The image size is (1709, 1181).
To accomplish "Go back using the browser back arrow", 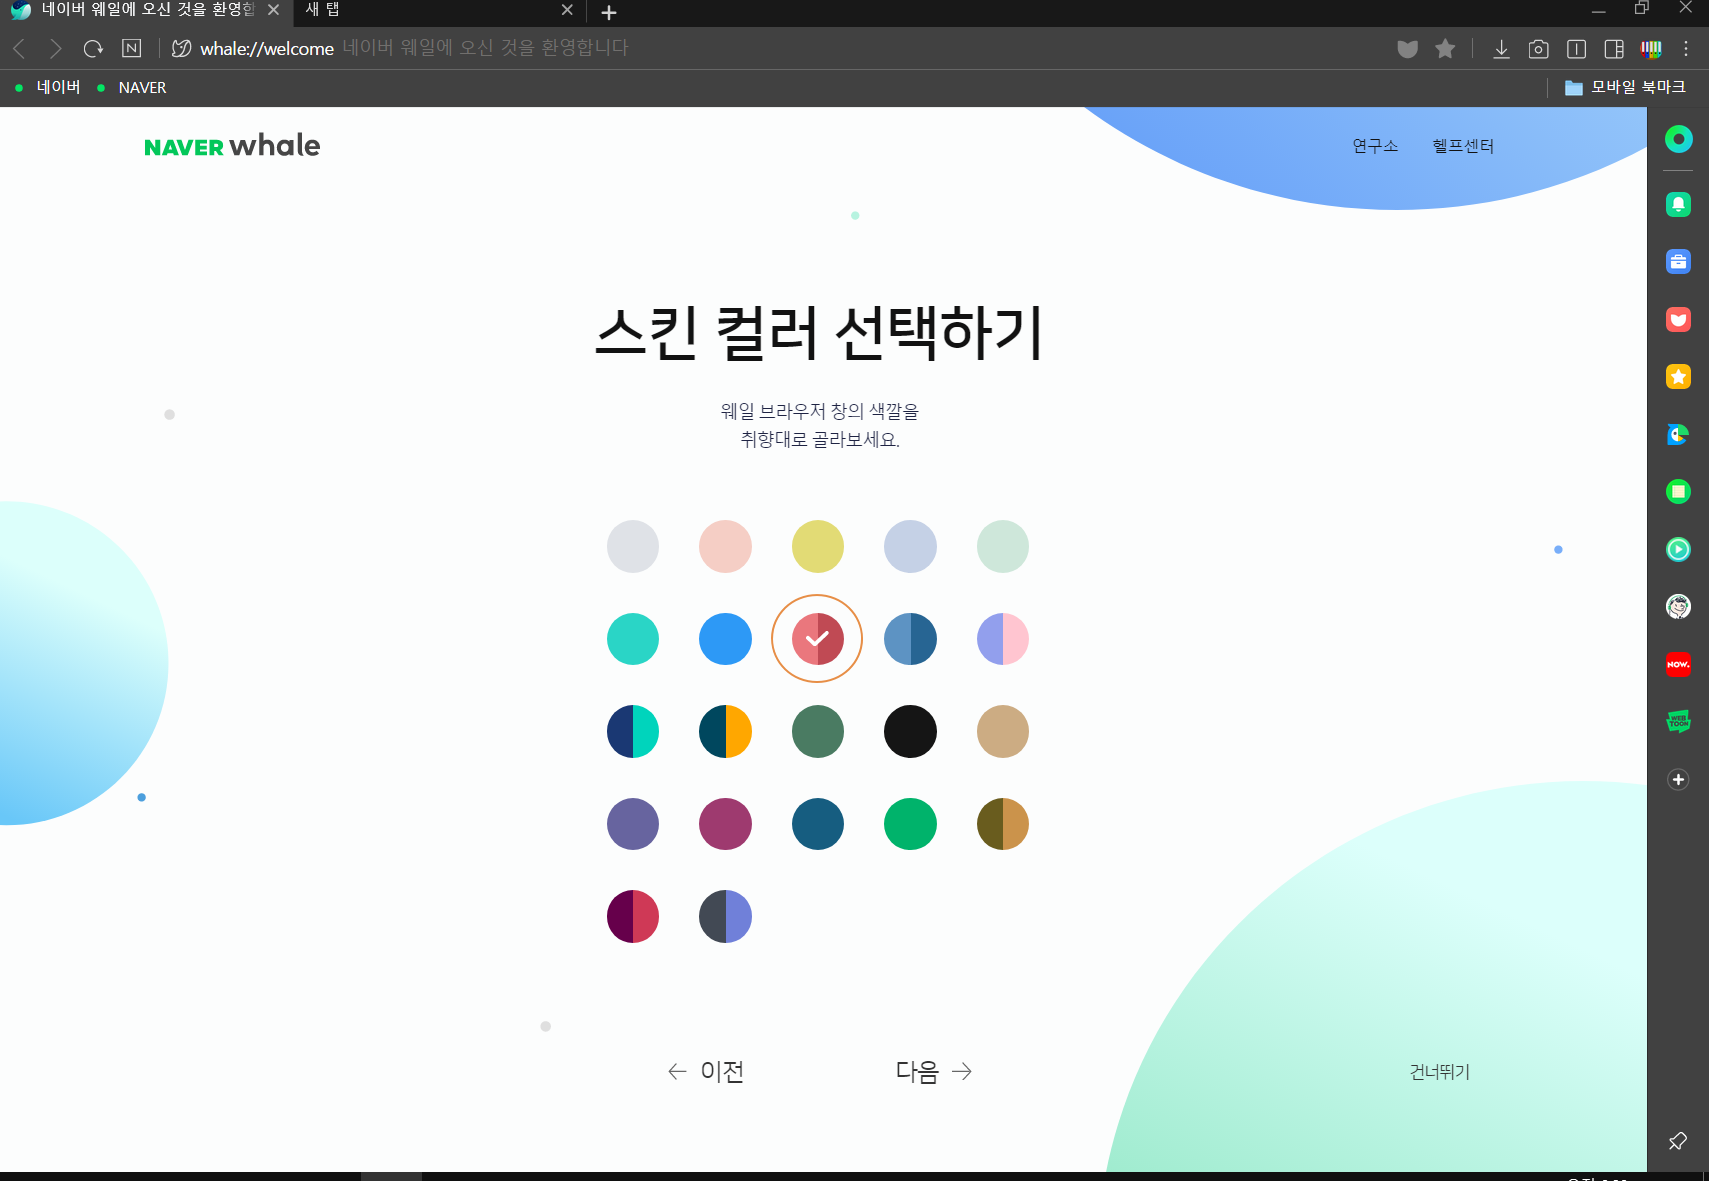I will tap(19, 48).
